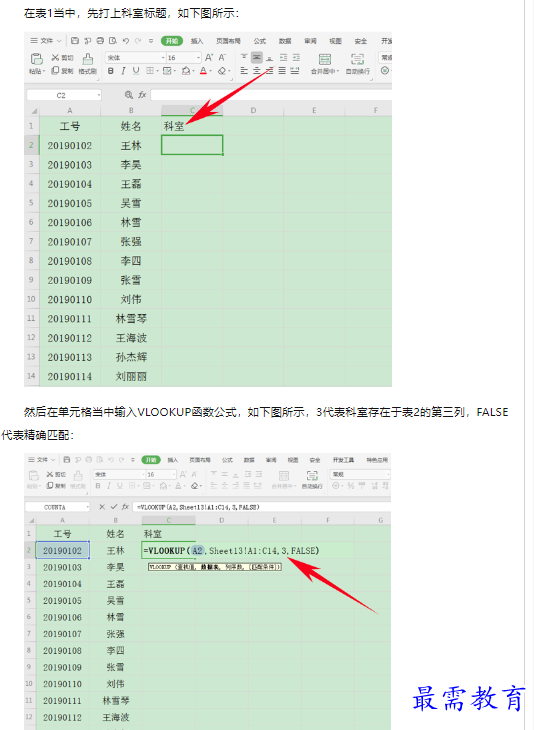Switch to the 开发工具 tab in the lower spreadsheet
The image size is (534, 730).
point(343,460)
